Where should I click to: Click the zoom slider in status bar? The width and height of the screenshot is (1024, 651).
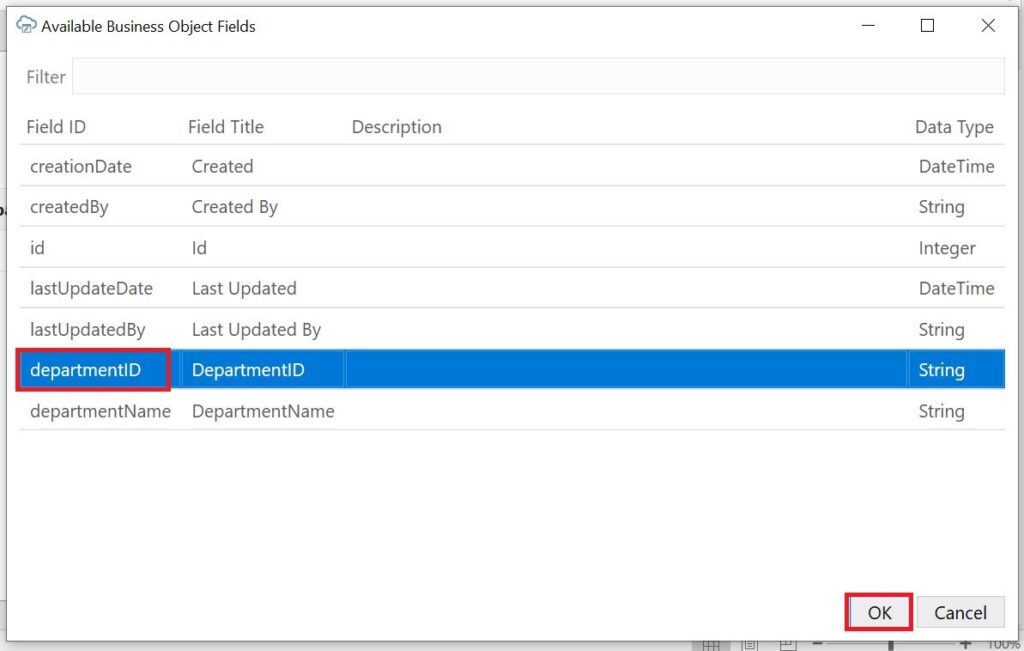point(890,645)
